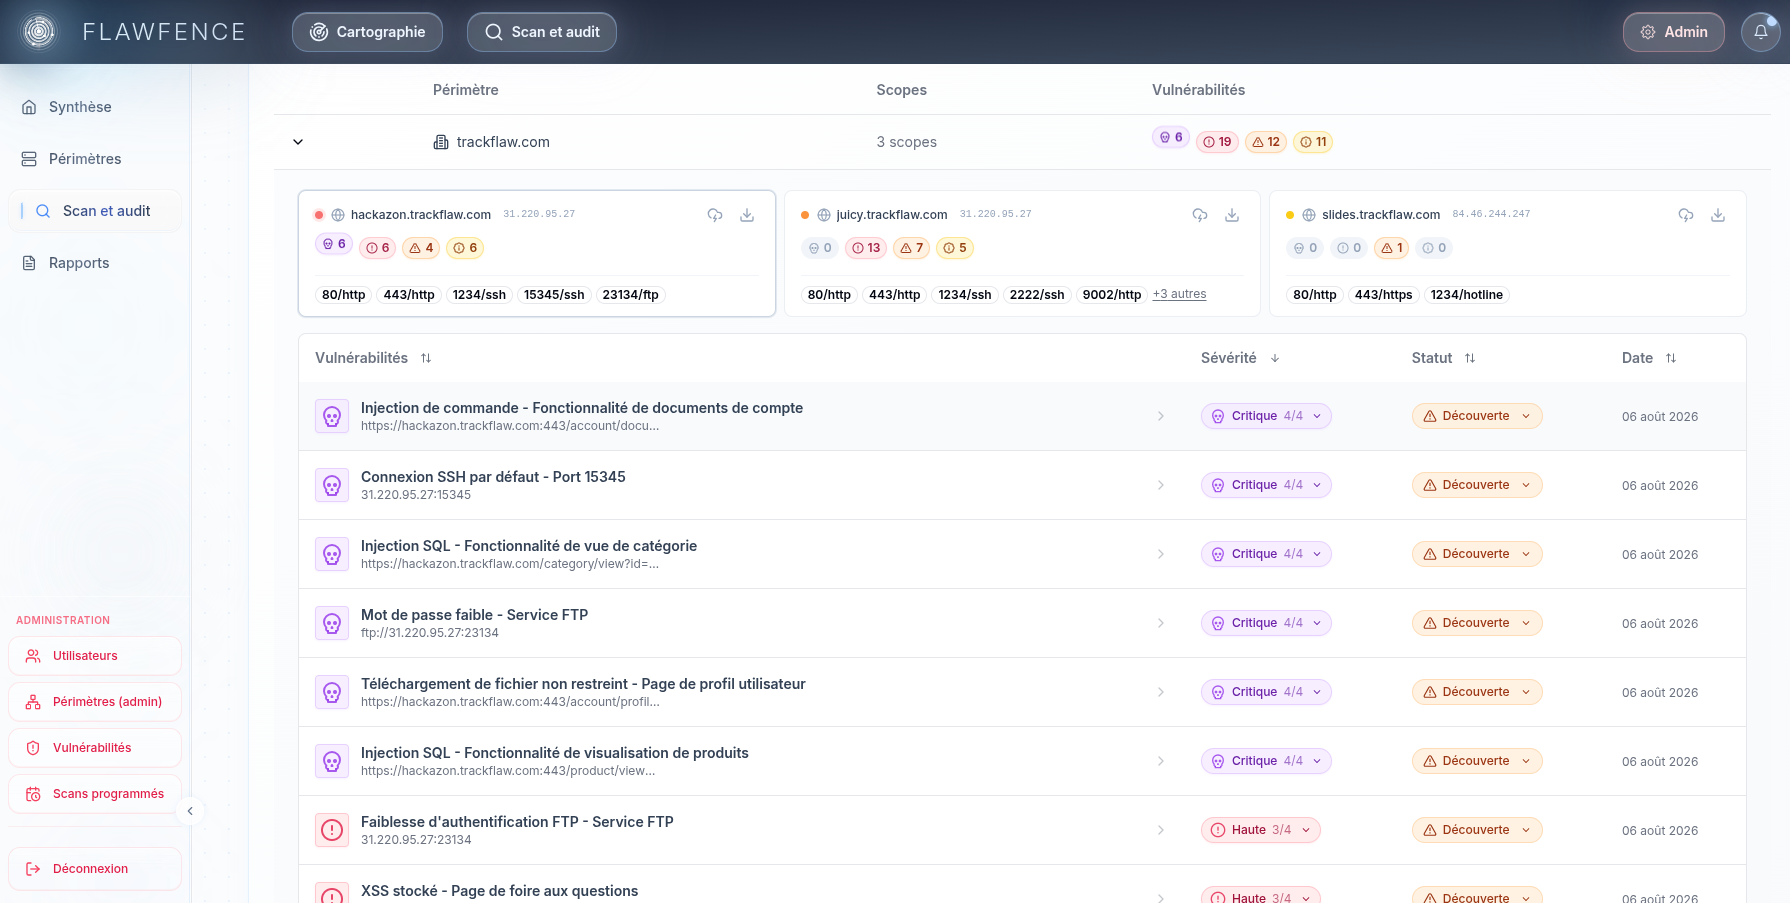Click the Flawfence logo icon
This screenshot has height=903, width=1790.
click(x=39, y=32)
